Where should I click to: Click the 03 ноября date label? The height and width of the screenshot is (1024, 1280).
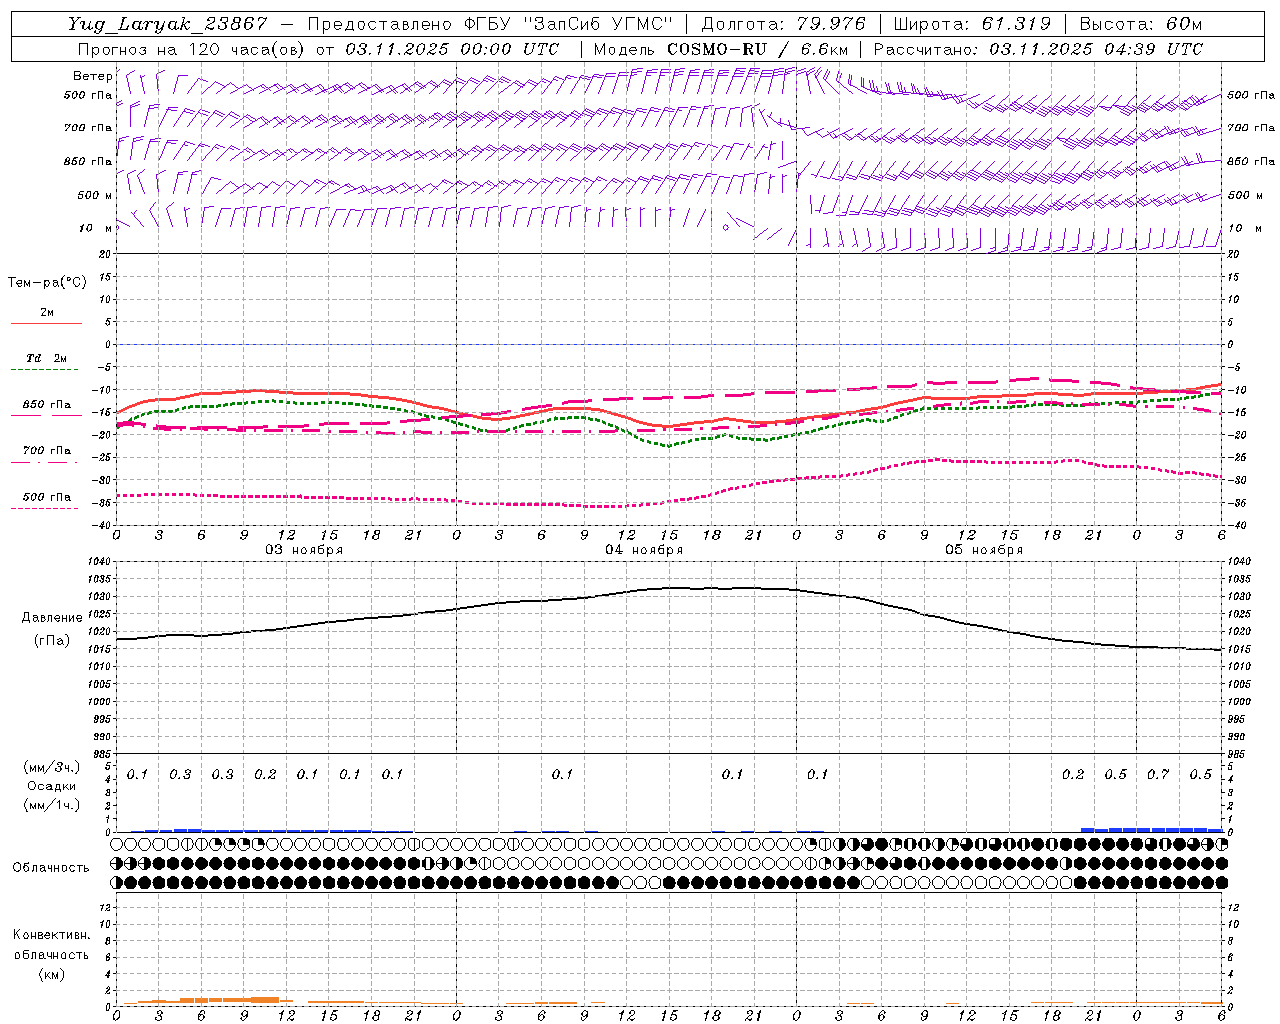(304, 550)
